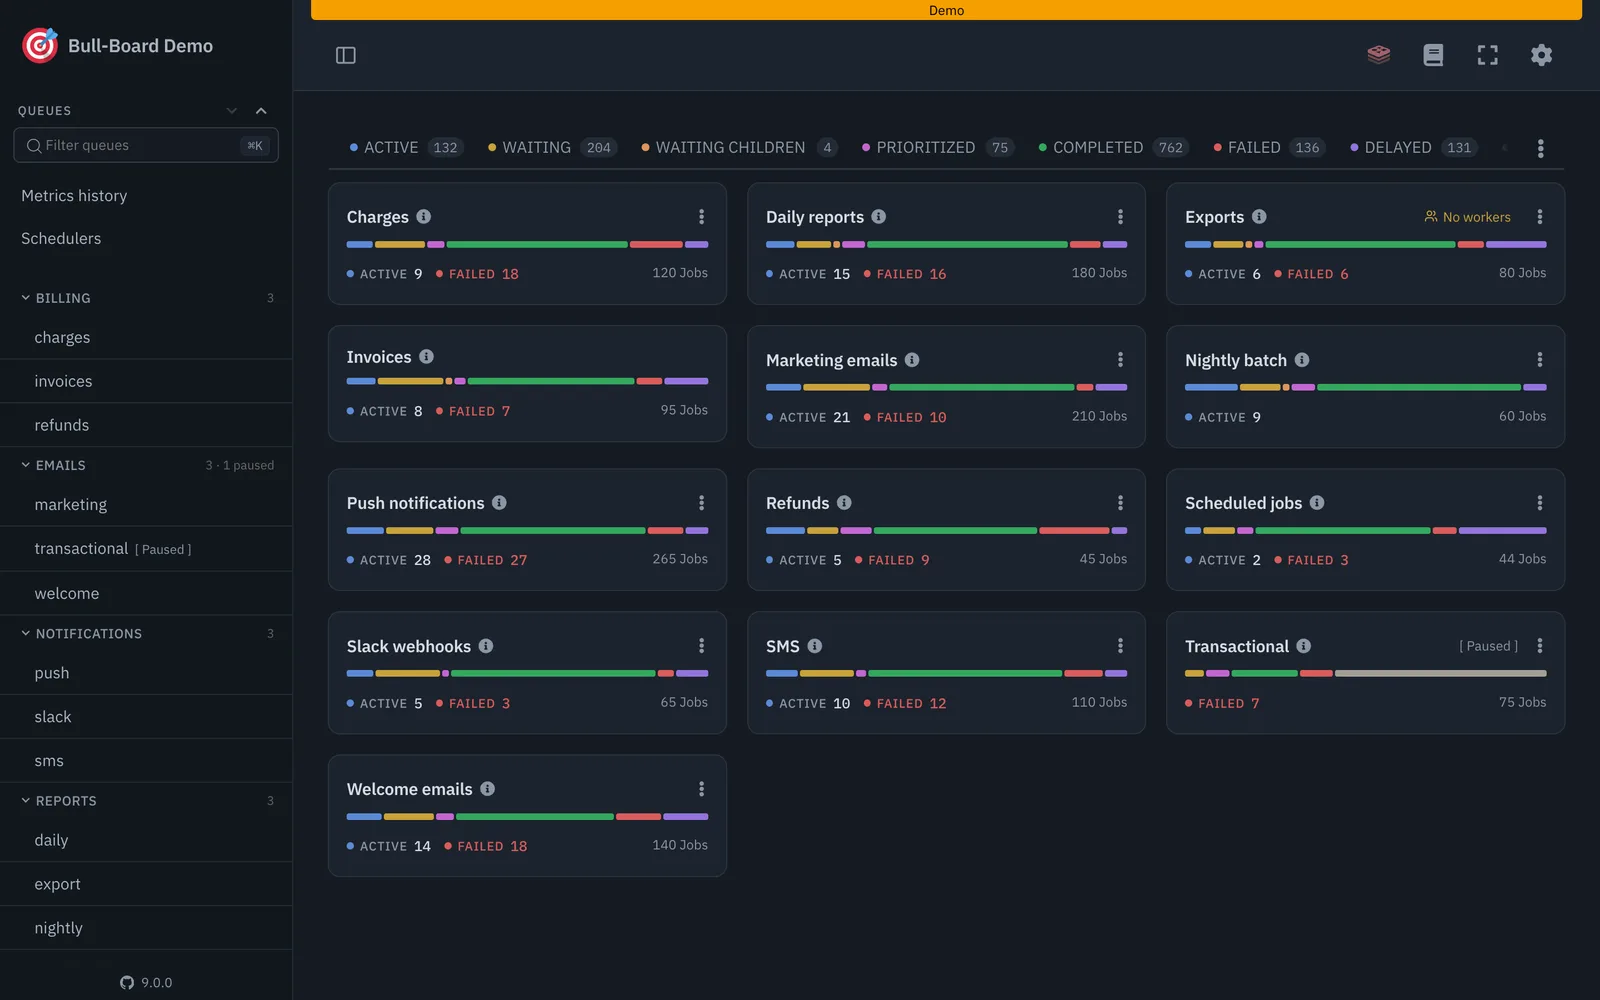Select the ACTIVE status tab

pos(405,147)
